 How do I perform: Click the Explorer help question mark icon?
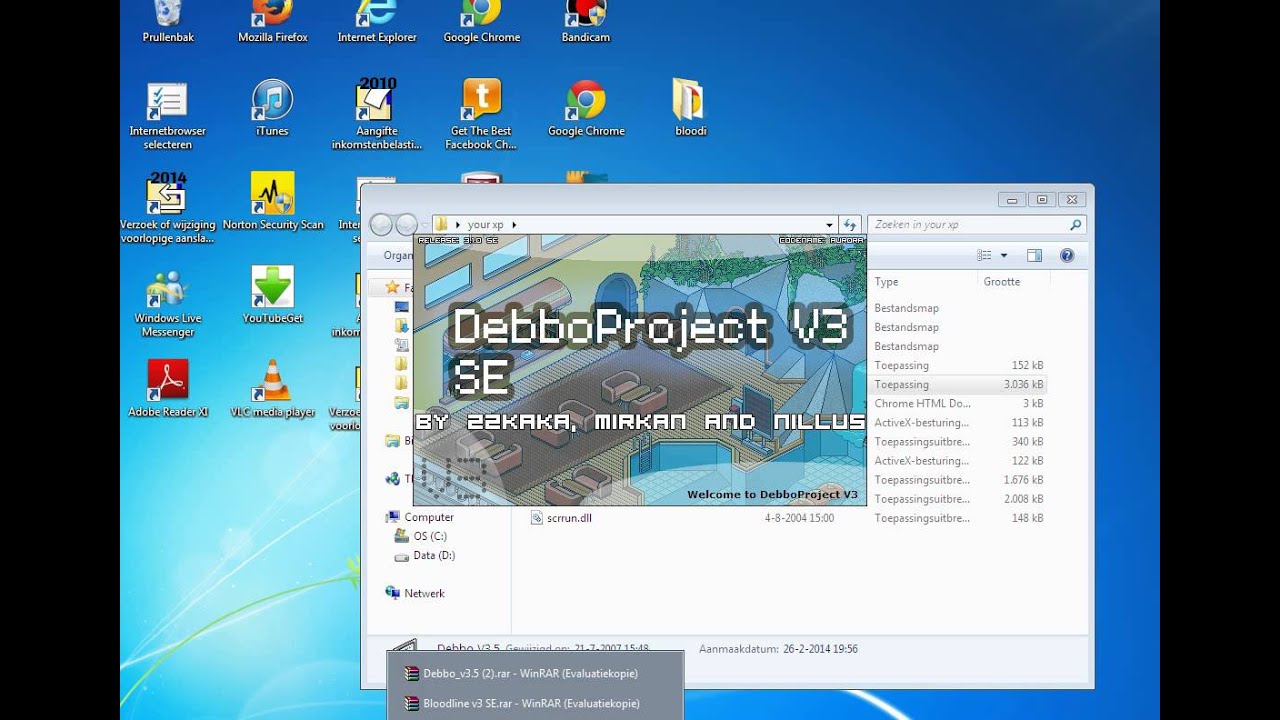pos(1067,256)
